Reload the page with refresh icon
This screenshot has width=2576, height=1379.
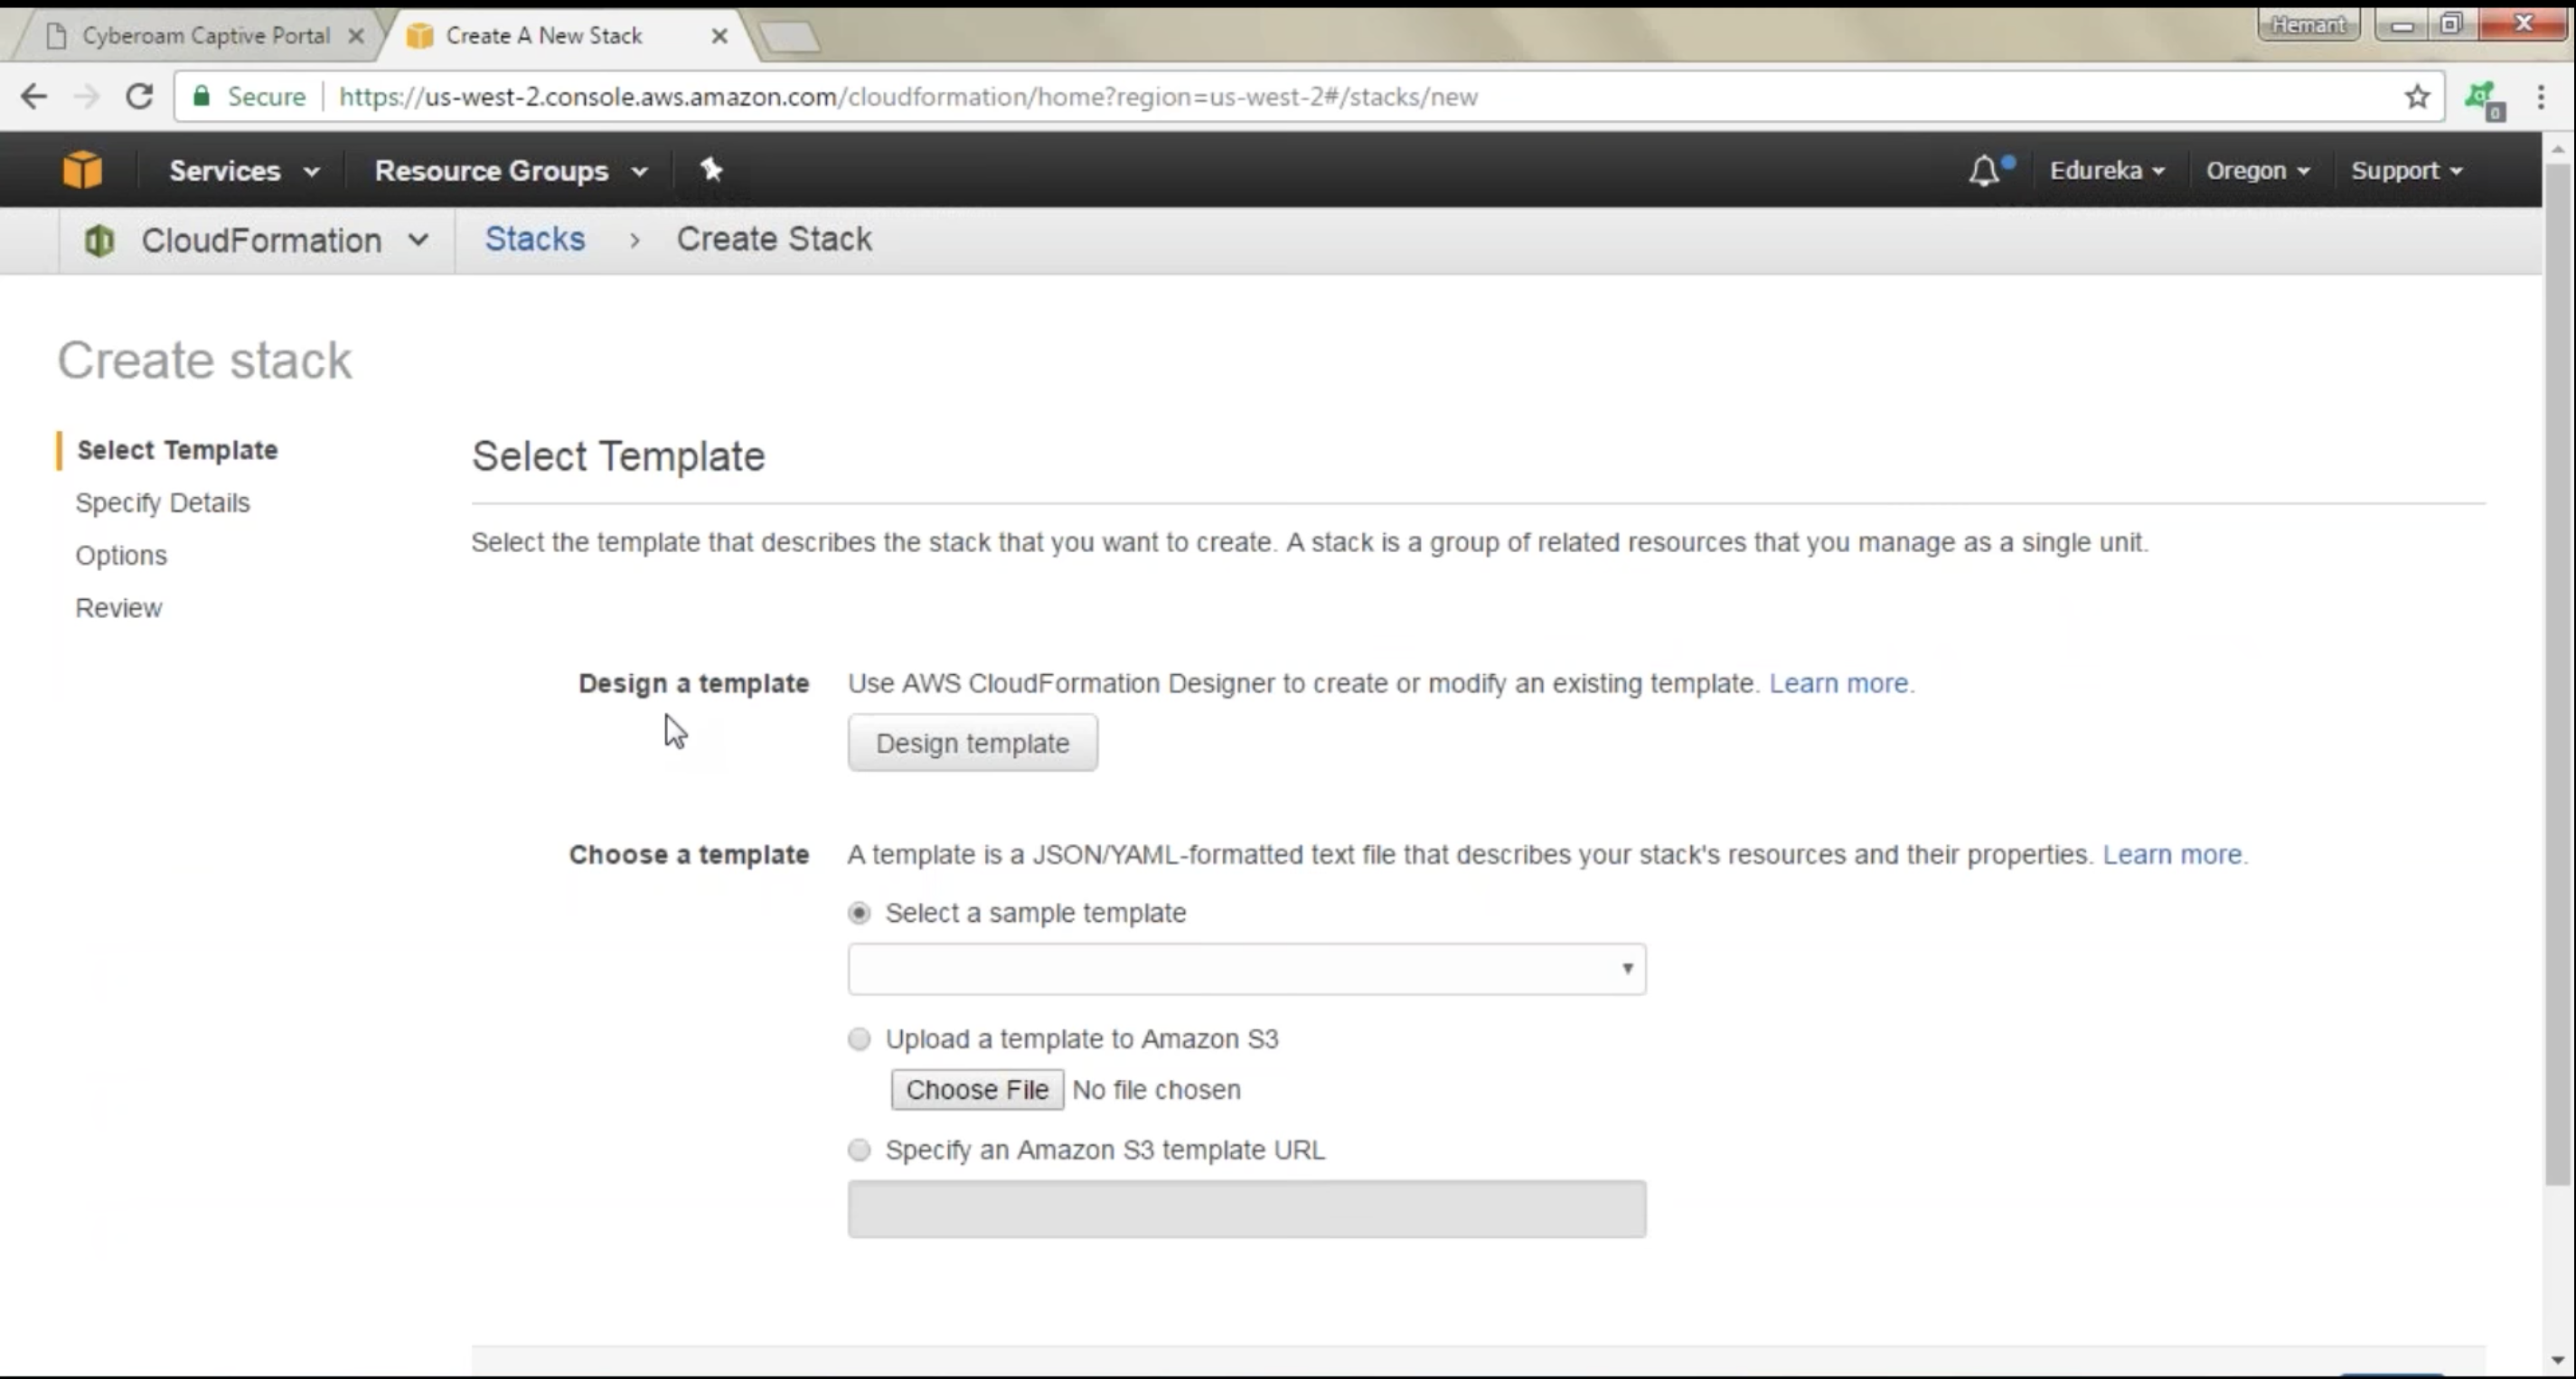point(139,97)
